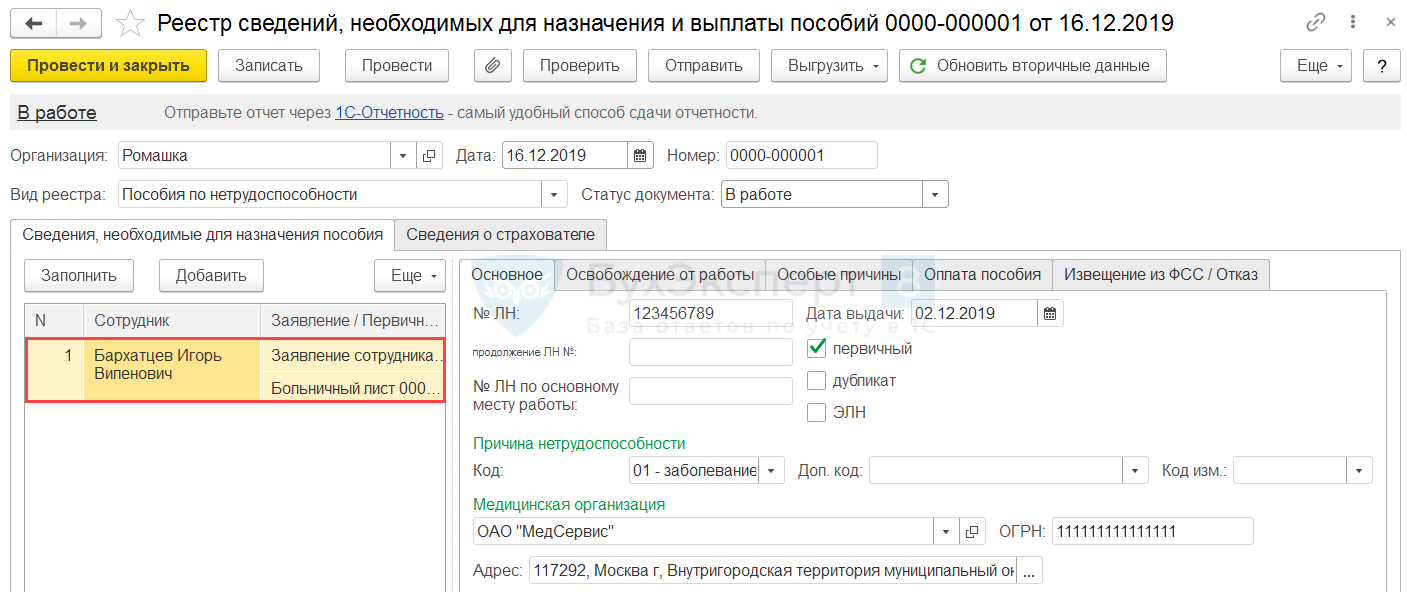The width and height of the screenshot is (1407, 592).
Task: Enable the дубликат checkbox
Action: click(816, 381)
